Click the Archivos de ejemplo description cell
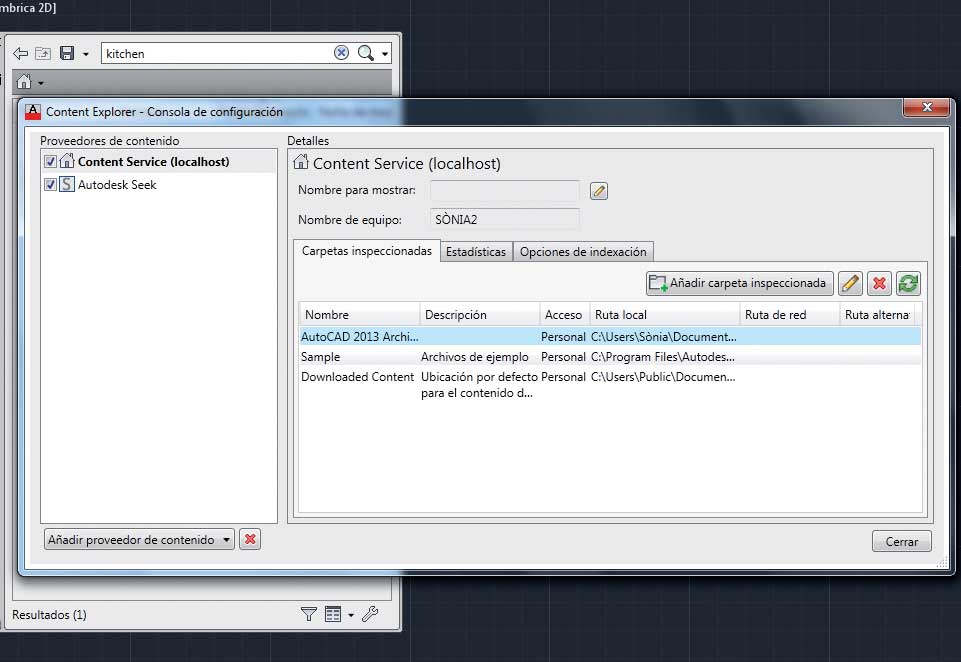The image size is (961, 662). pos(474,357)
